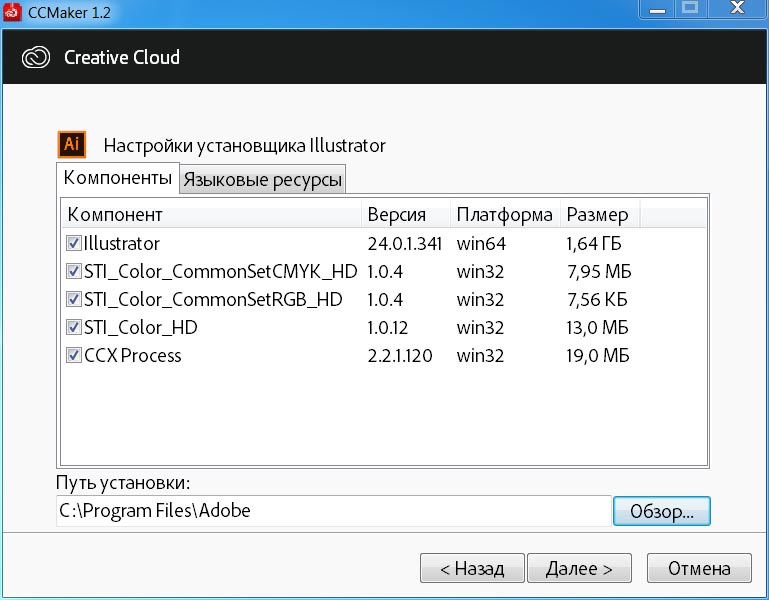The height and width of the screenshot is (600, 769).
Task: Uncheck the STI_Color_CommonSetCMYK_HD checkbox
Action: [x=74, y=271]
